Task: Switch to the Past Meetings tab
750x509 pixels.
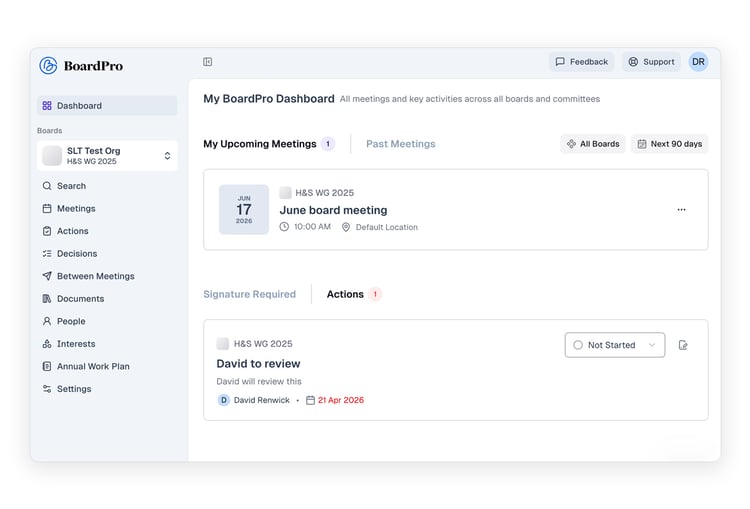Action: point(401,144)
